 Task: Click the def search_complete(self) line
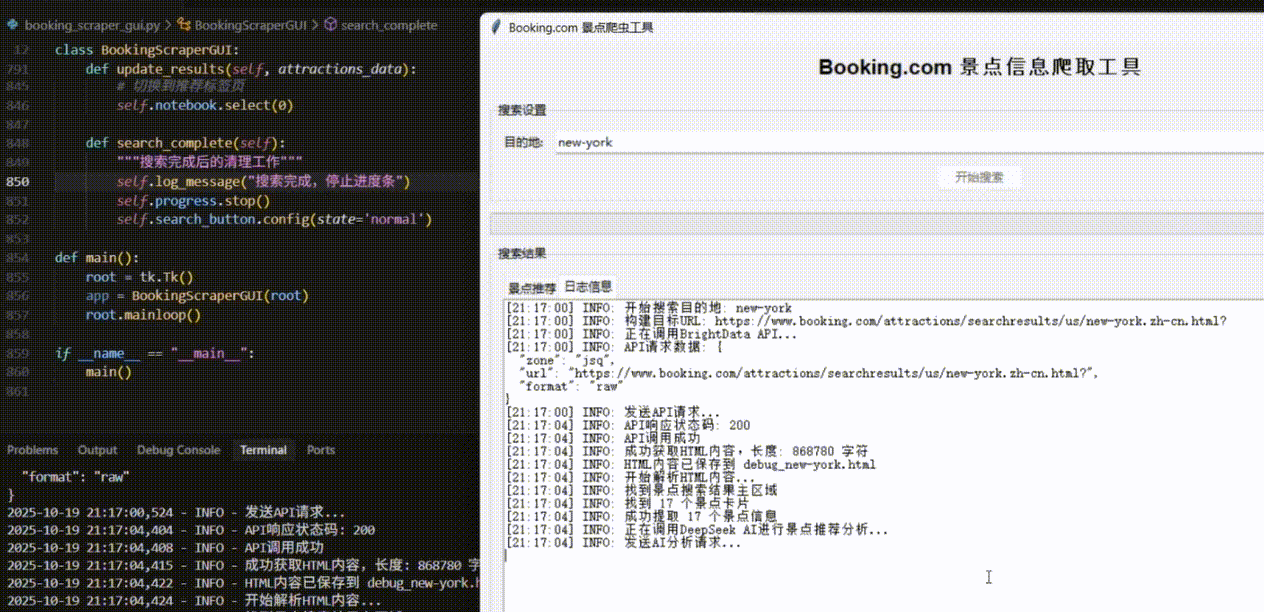pos(185,143)
